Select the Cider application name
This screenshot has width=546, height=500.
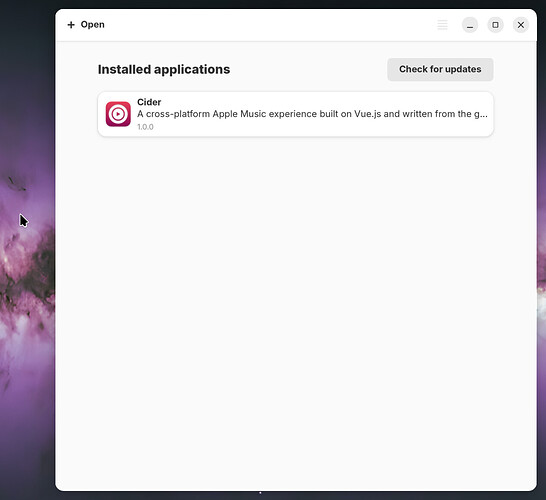coord(149,102)
